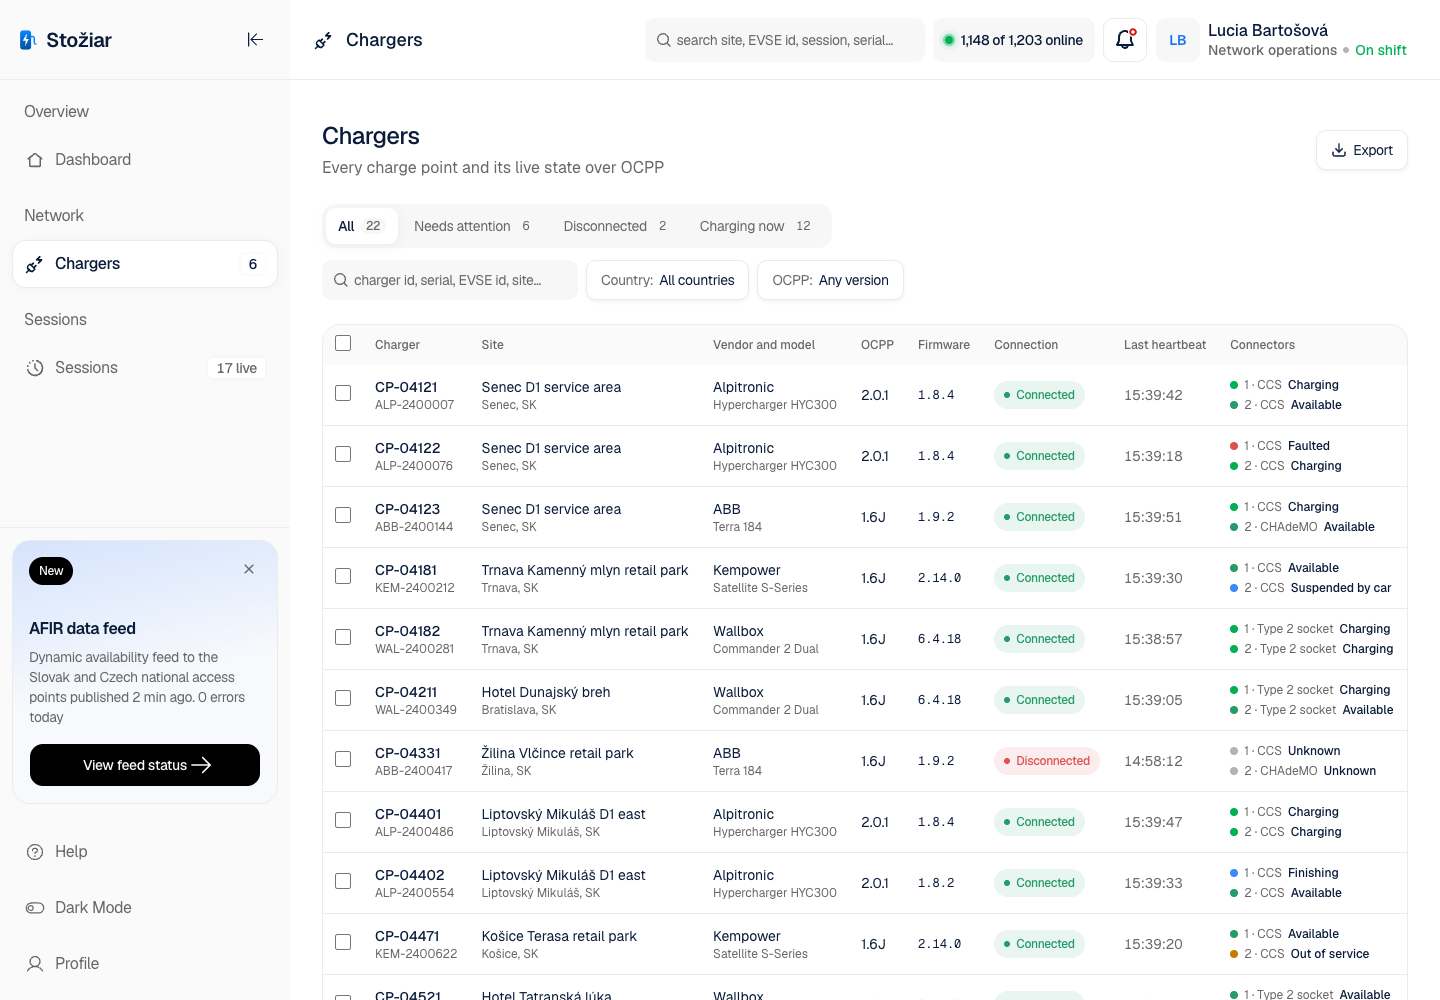
Task: Click the View feed status button
Action: pyautogui.click(x=145, y=765)
